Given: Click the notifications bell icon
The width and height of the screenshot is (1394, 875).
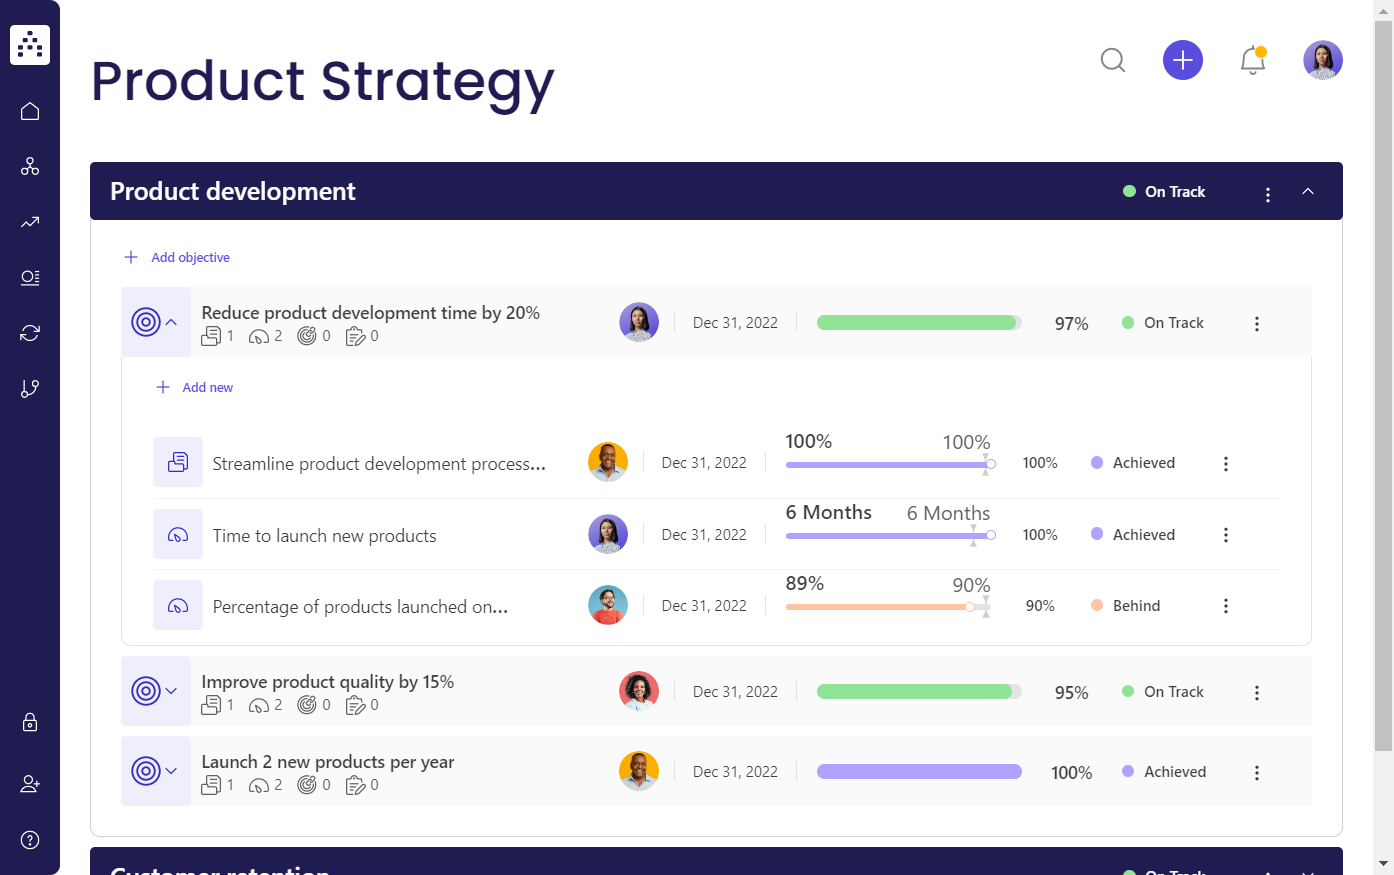Looking at the screenshot, I should [1252, 60].
